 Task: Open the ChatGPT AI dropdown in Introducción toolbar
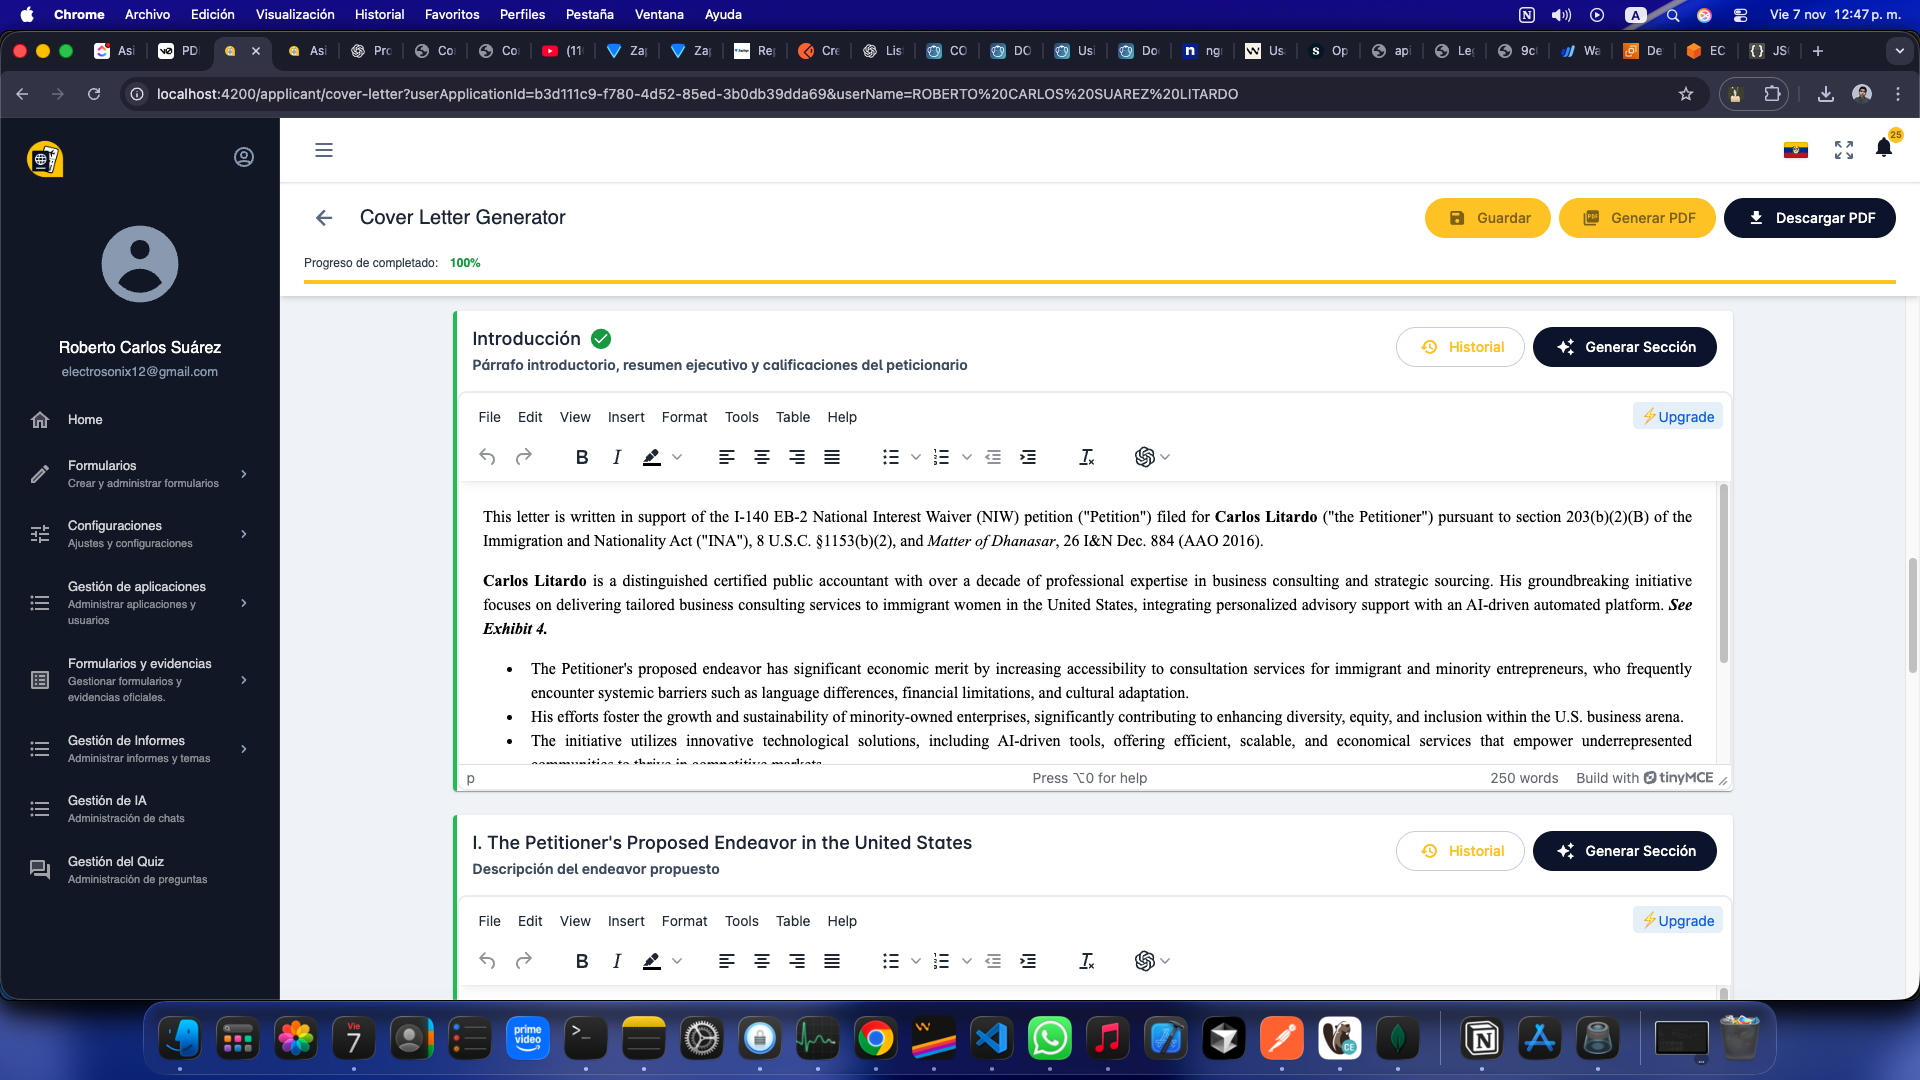(x=1152, y=457)
